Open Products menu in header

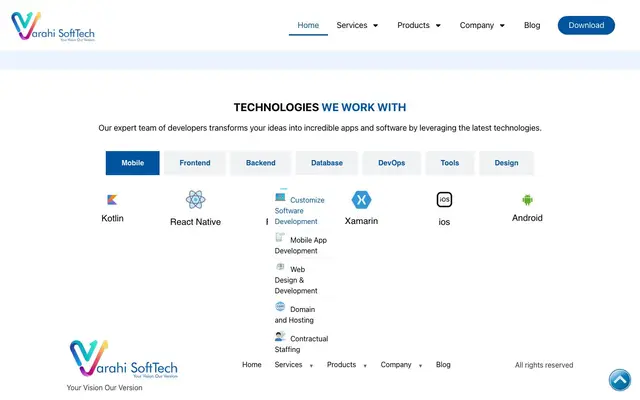(413, 25)
